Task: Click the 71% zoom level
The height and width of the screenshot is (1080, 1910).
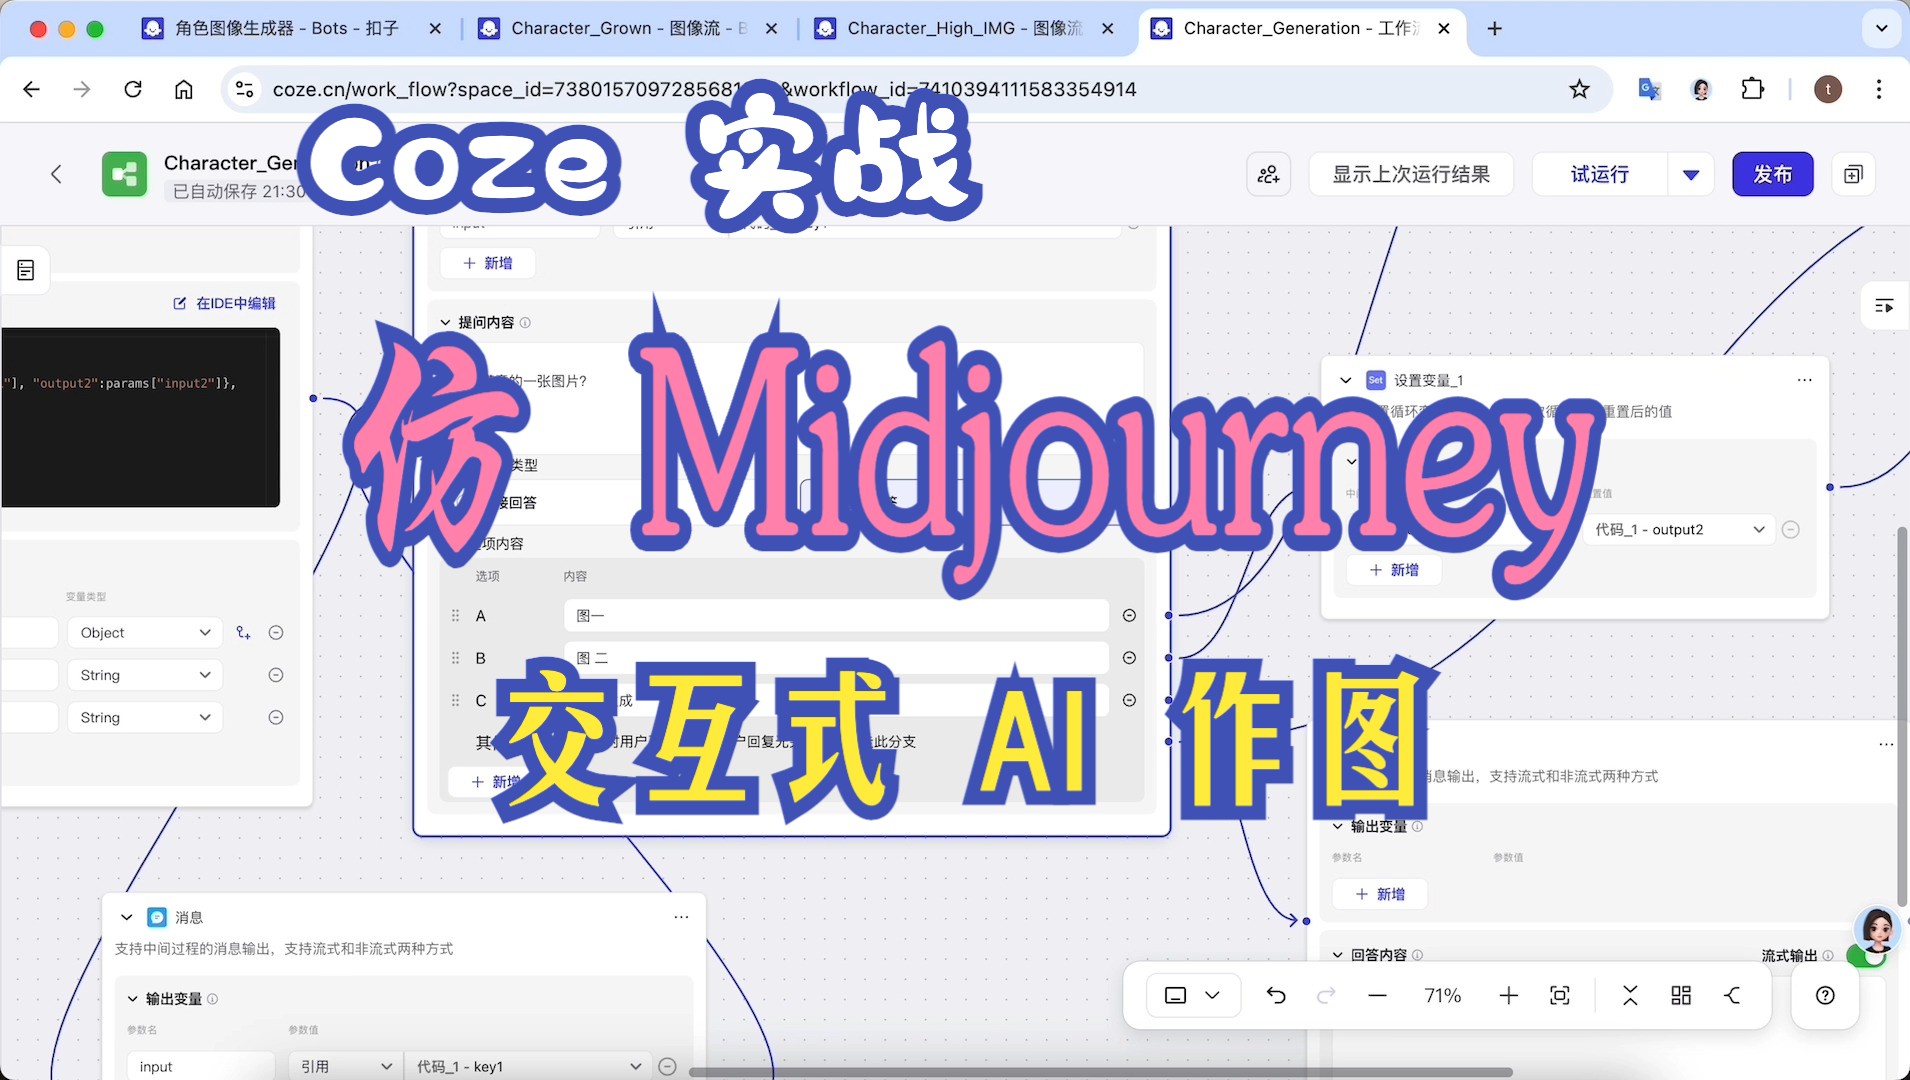Action: pyautogui.click(x=1443, y=995)
